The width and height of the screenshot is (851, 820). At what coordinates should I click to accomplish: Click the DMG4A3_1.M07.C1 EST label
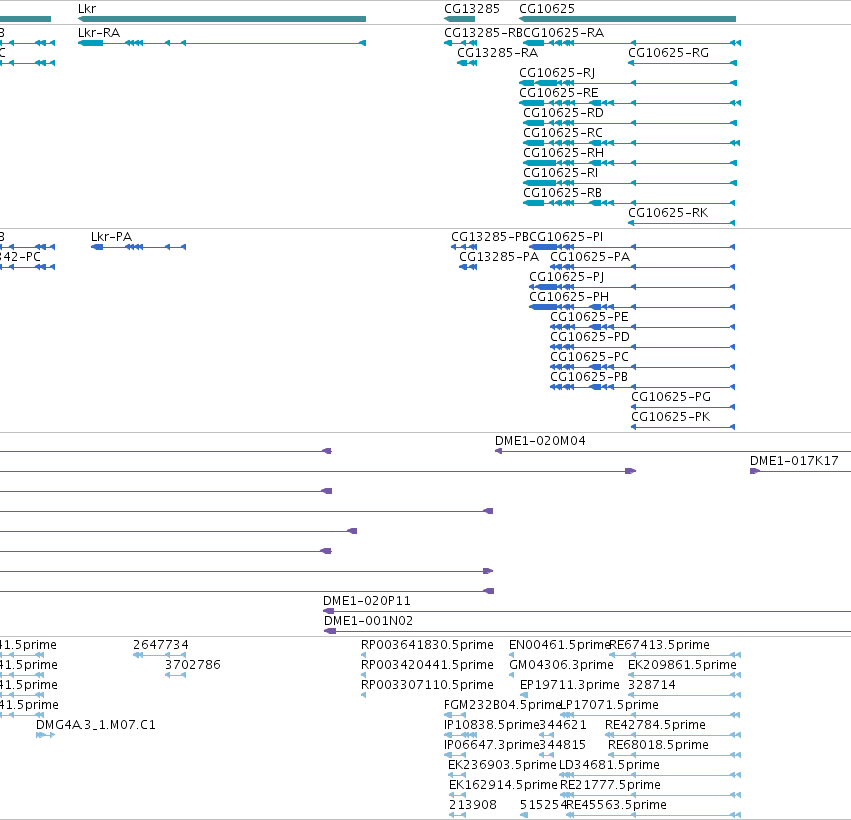click(x=96, y=725)
